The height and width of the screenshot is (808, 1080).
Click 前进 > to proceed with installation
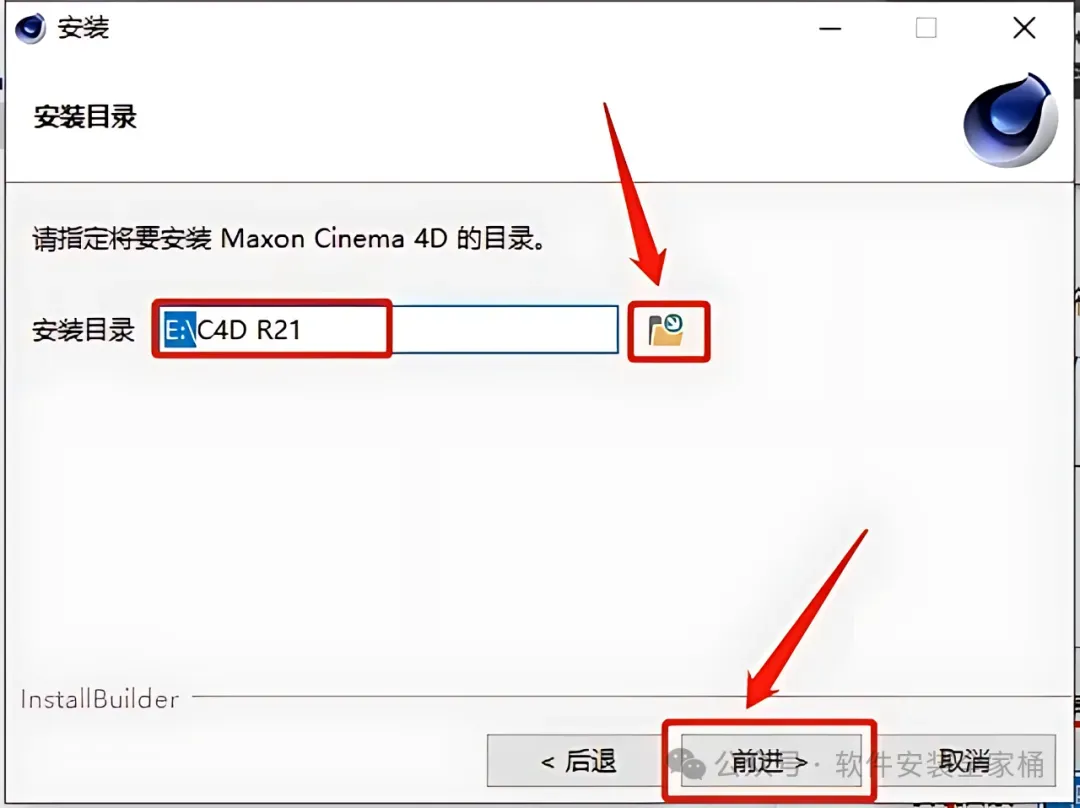769,760
